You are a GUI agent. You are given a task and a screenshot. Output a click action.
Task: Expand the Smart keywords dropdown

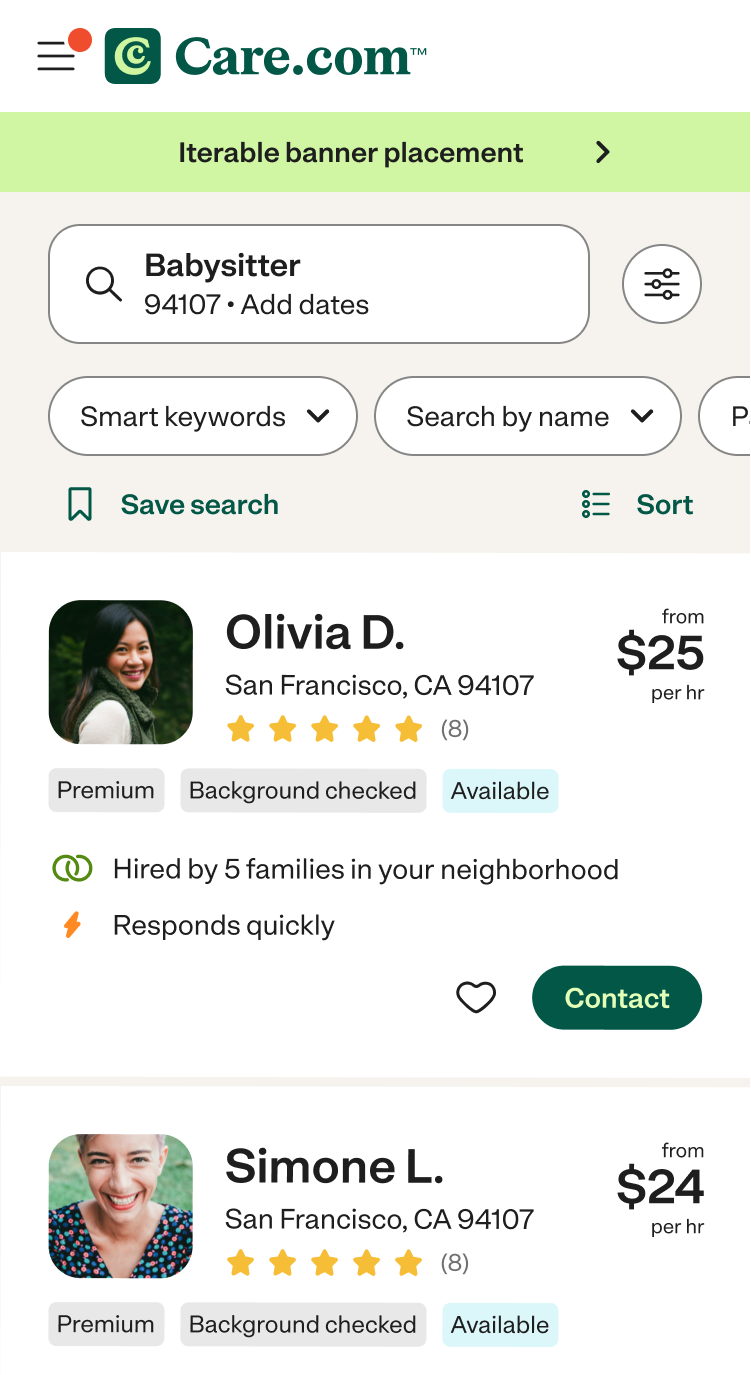point(203,416)
